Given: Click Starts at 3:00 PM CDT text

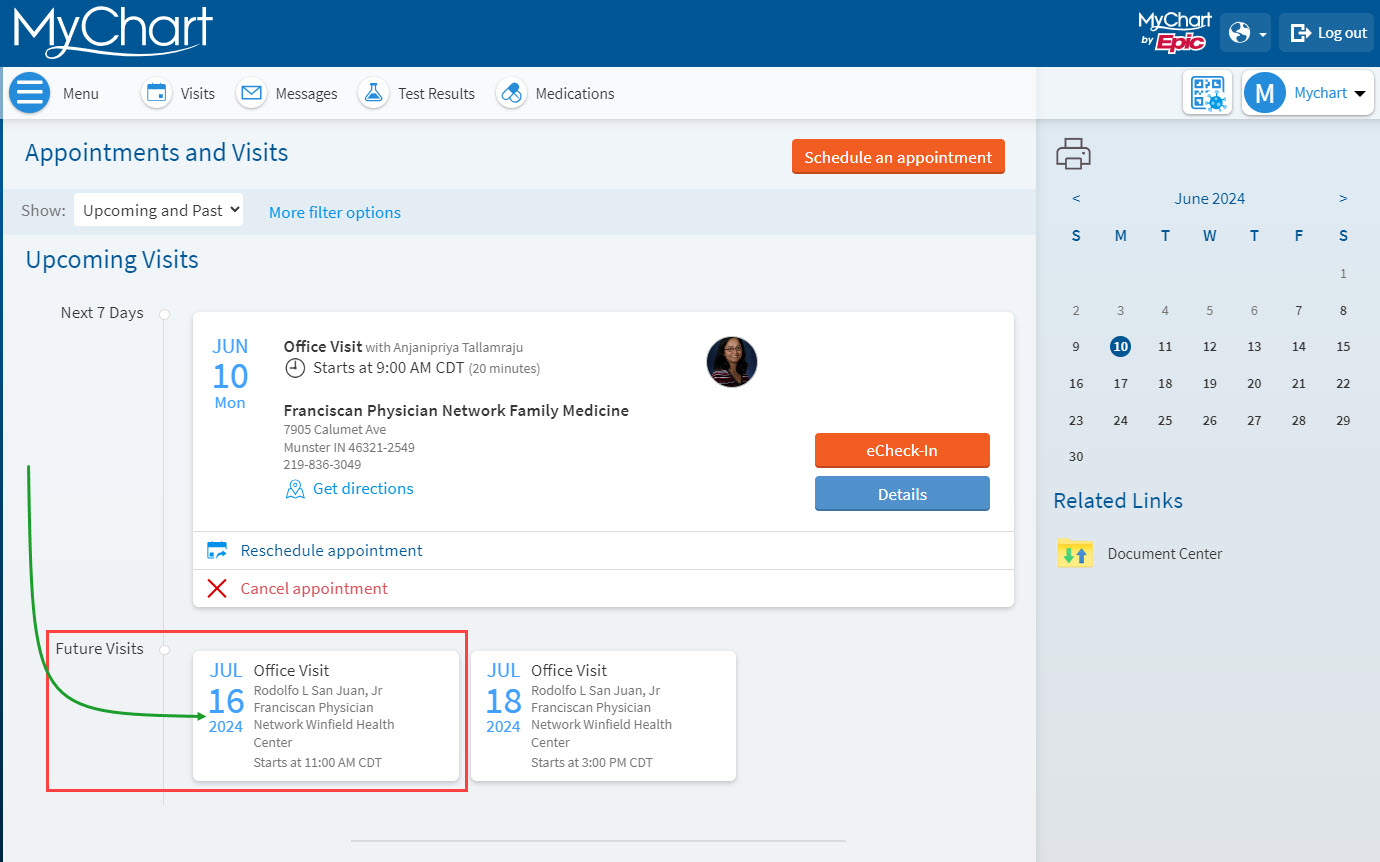Looking at the screenshot, I should [x=592, y=762].
